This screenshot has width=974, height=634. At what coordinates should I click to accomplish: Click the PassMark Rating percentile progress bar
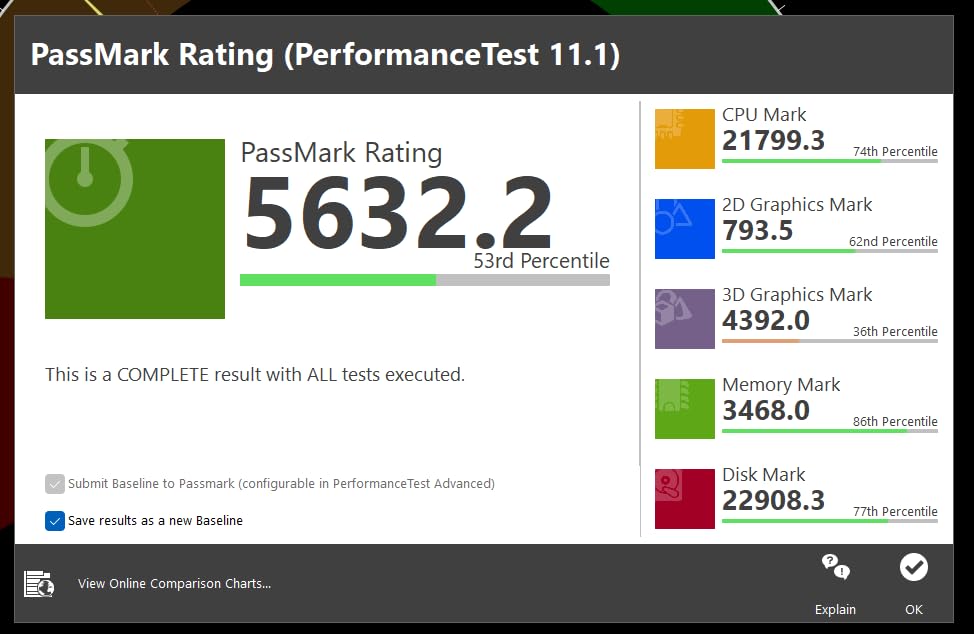point(425,280)
